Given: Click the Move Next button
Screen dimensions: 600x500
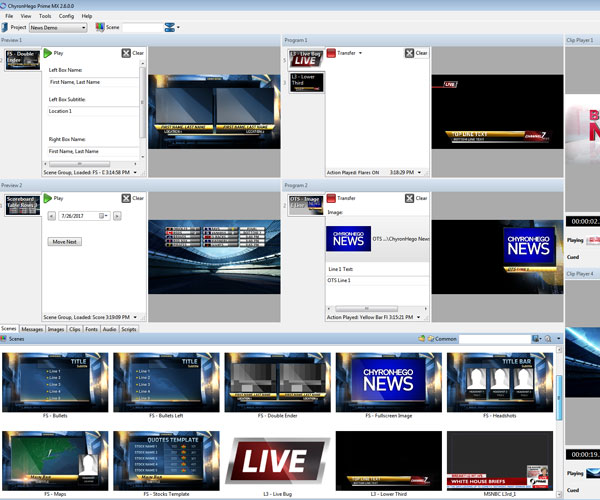Looking at the screenshot, I should click(65, 242).
